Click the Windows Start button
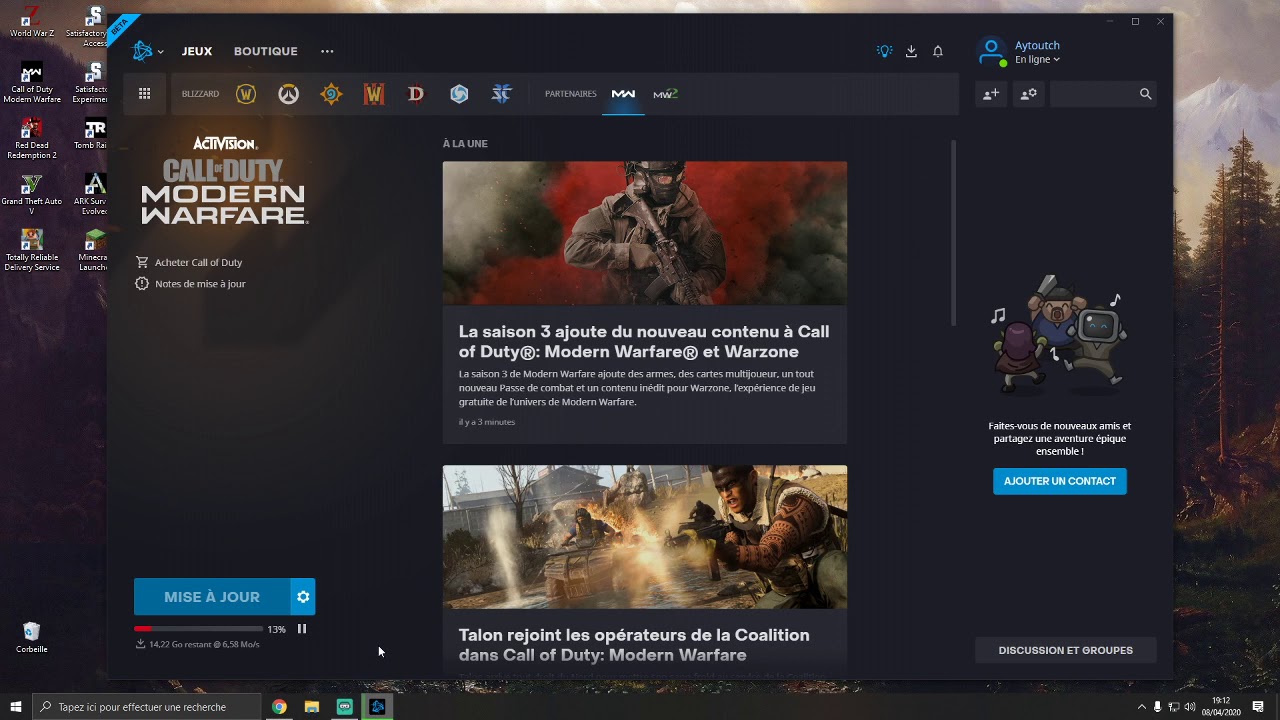 tap(16, 707)
